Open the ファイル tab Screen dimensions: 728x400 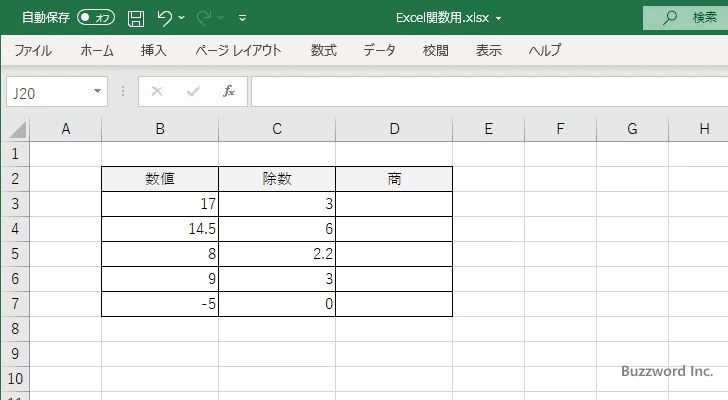33,50
